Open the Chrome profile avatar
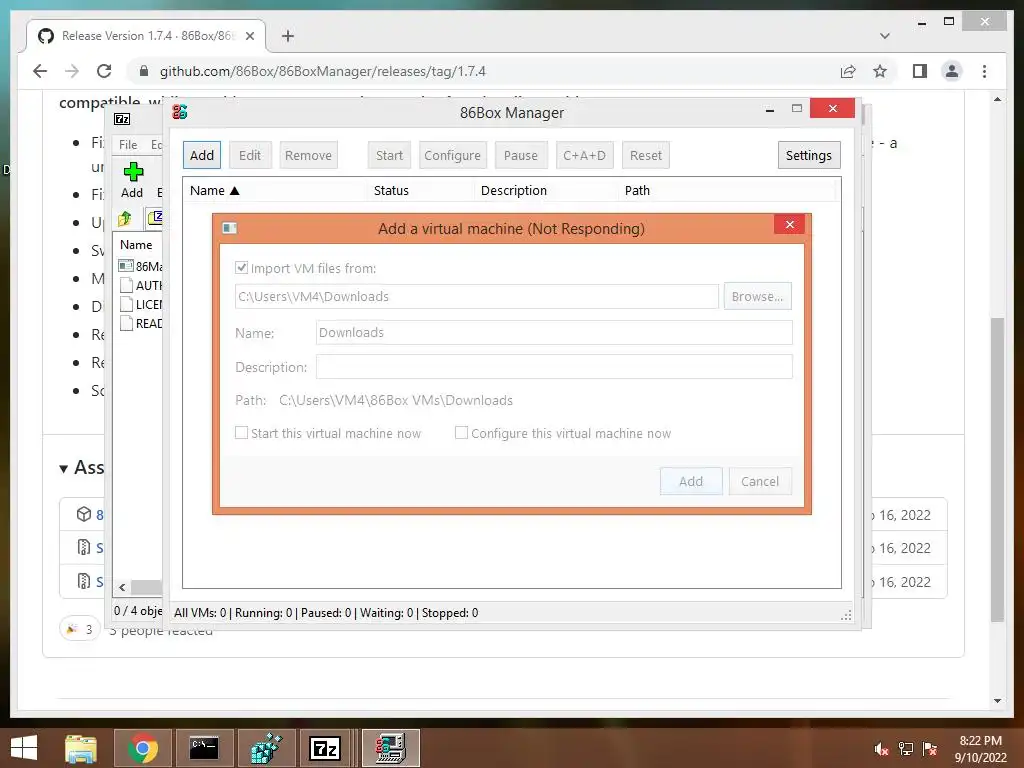Screen dimensions: 1024x768 pos(952,71)
